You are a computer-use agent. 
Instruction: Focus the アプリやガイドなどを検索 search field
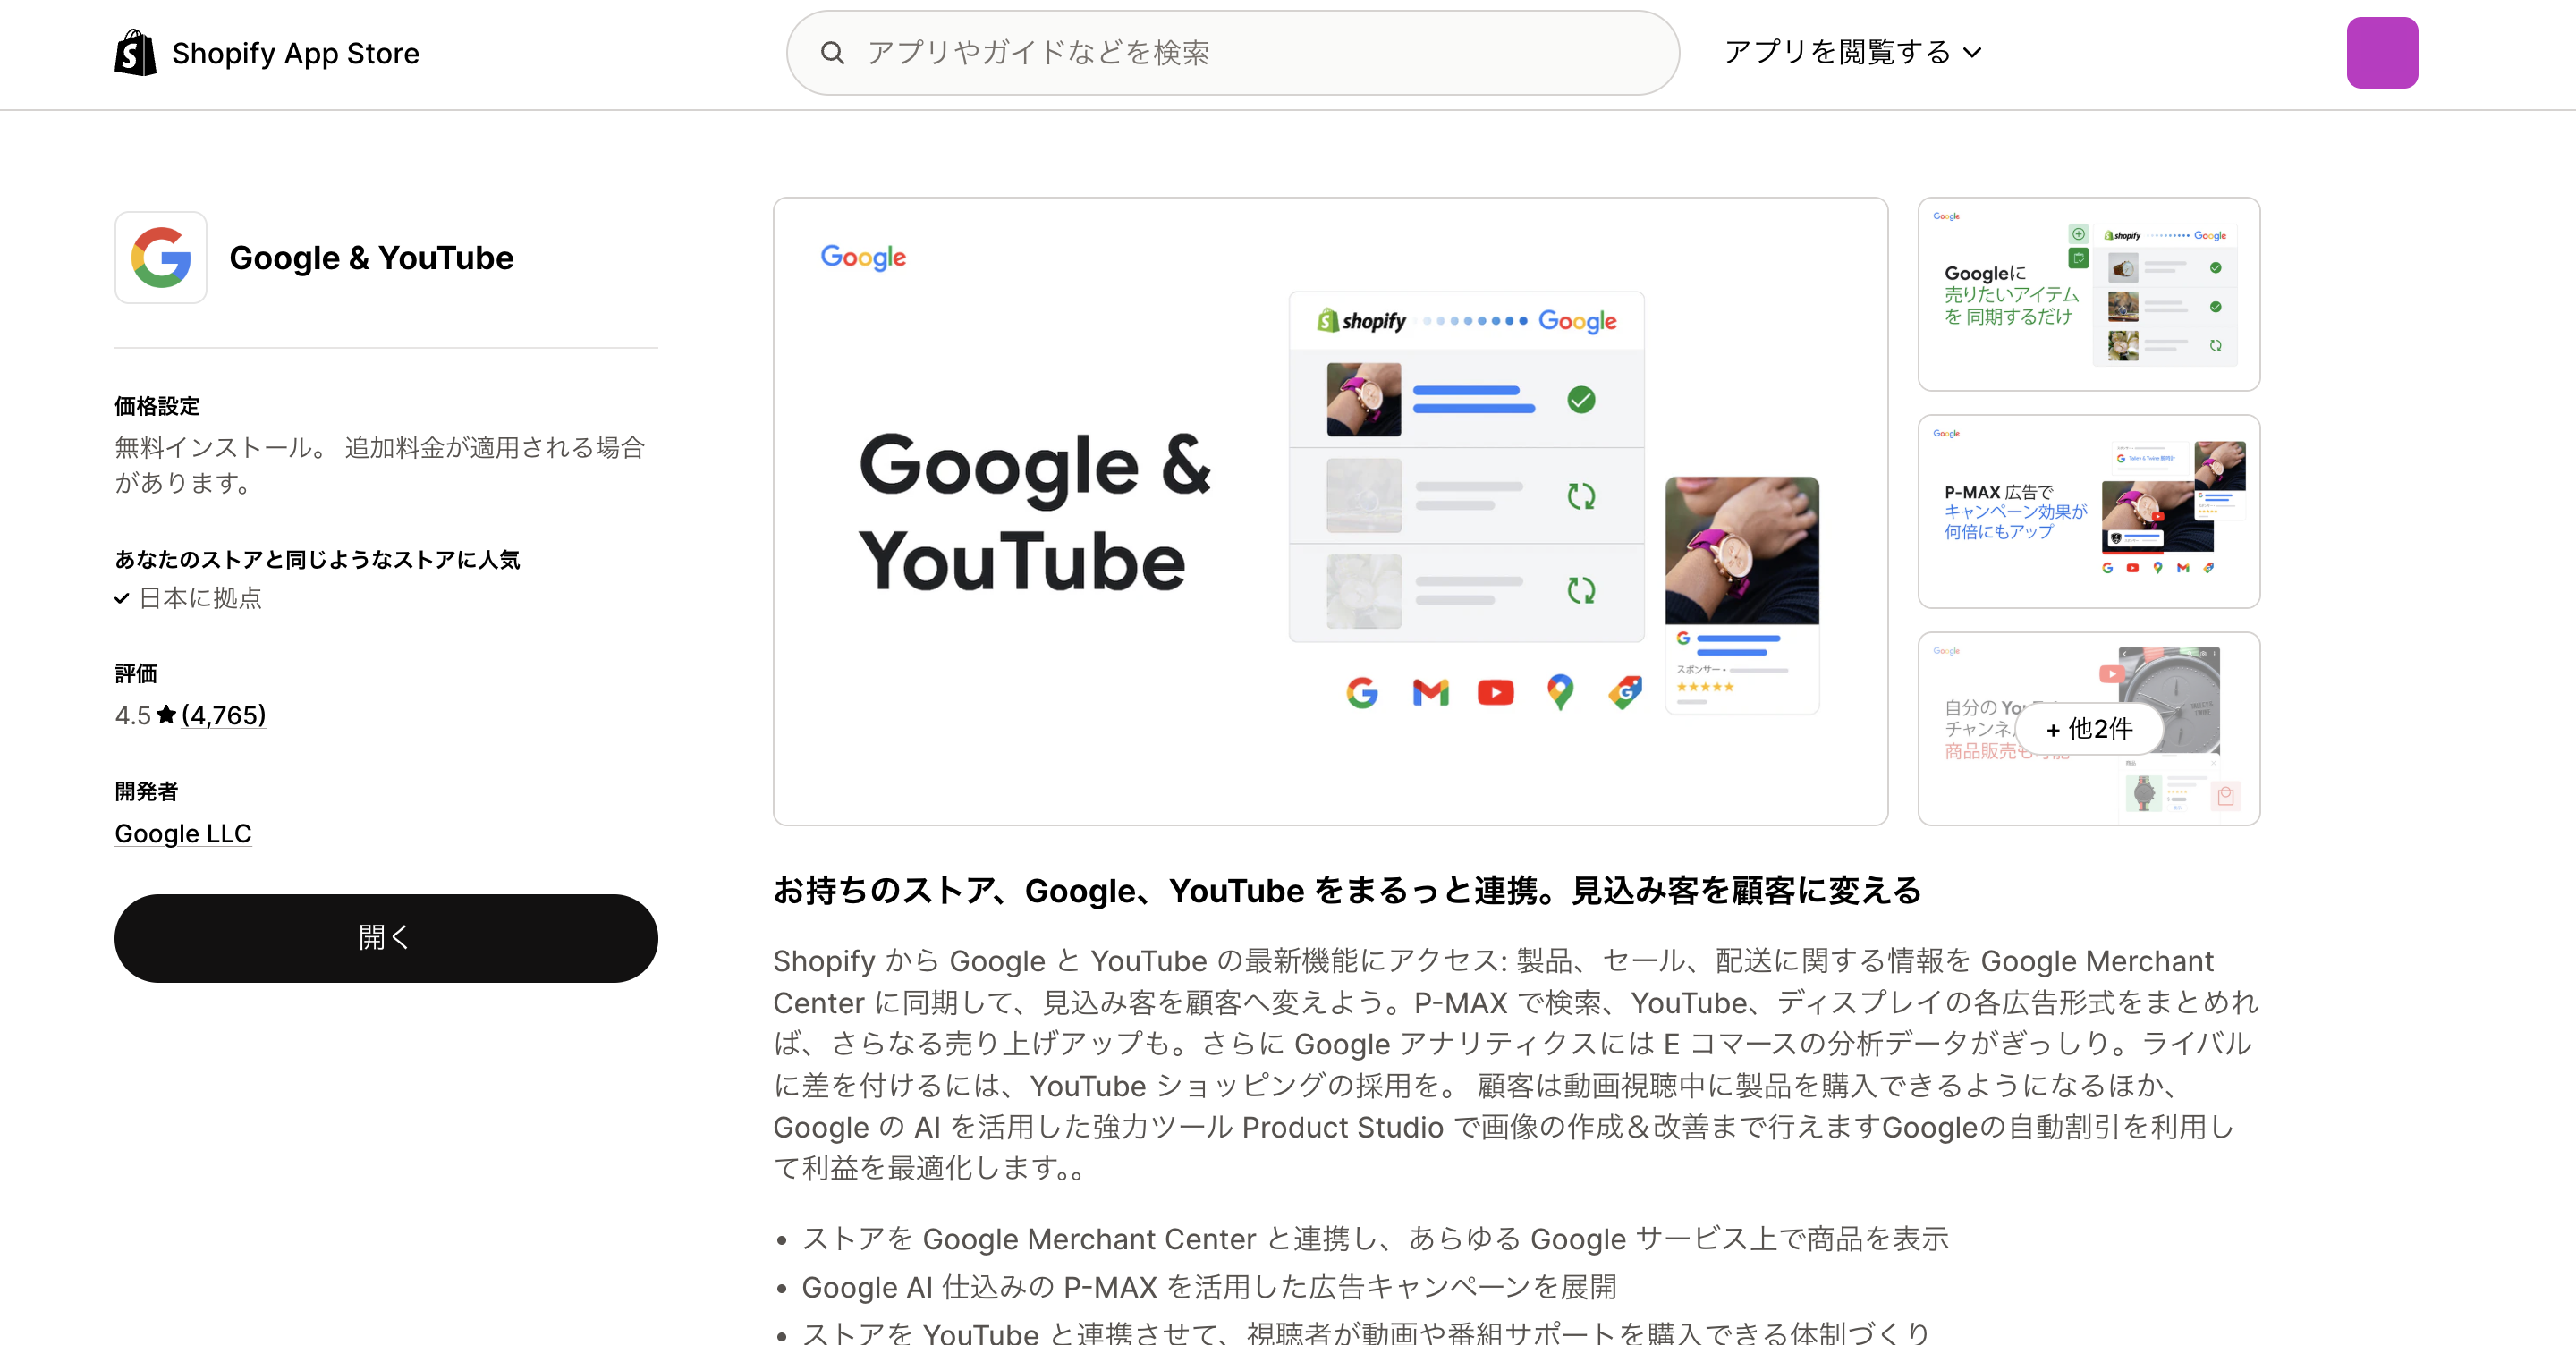click(x=1232, y=53)
